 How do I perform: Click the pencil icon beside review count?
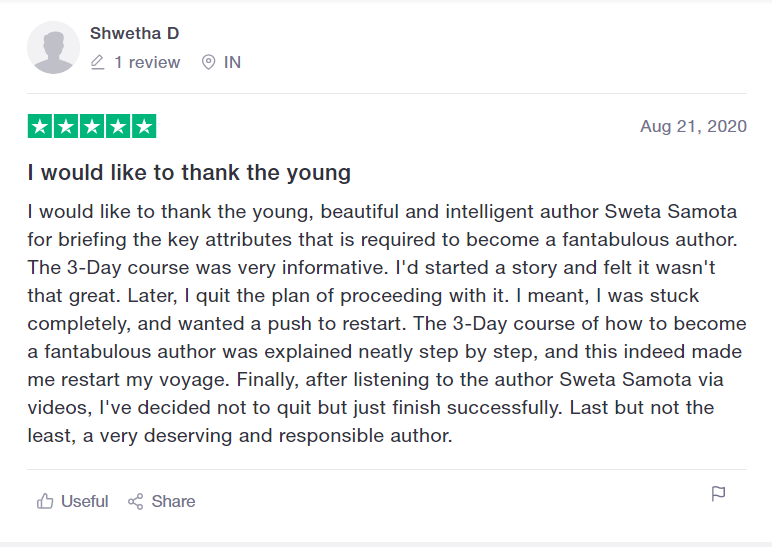coord(97,63)
